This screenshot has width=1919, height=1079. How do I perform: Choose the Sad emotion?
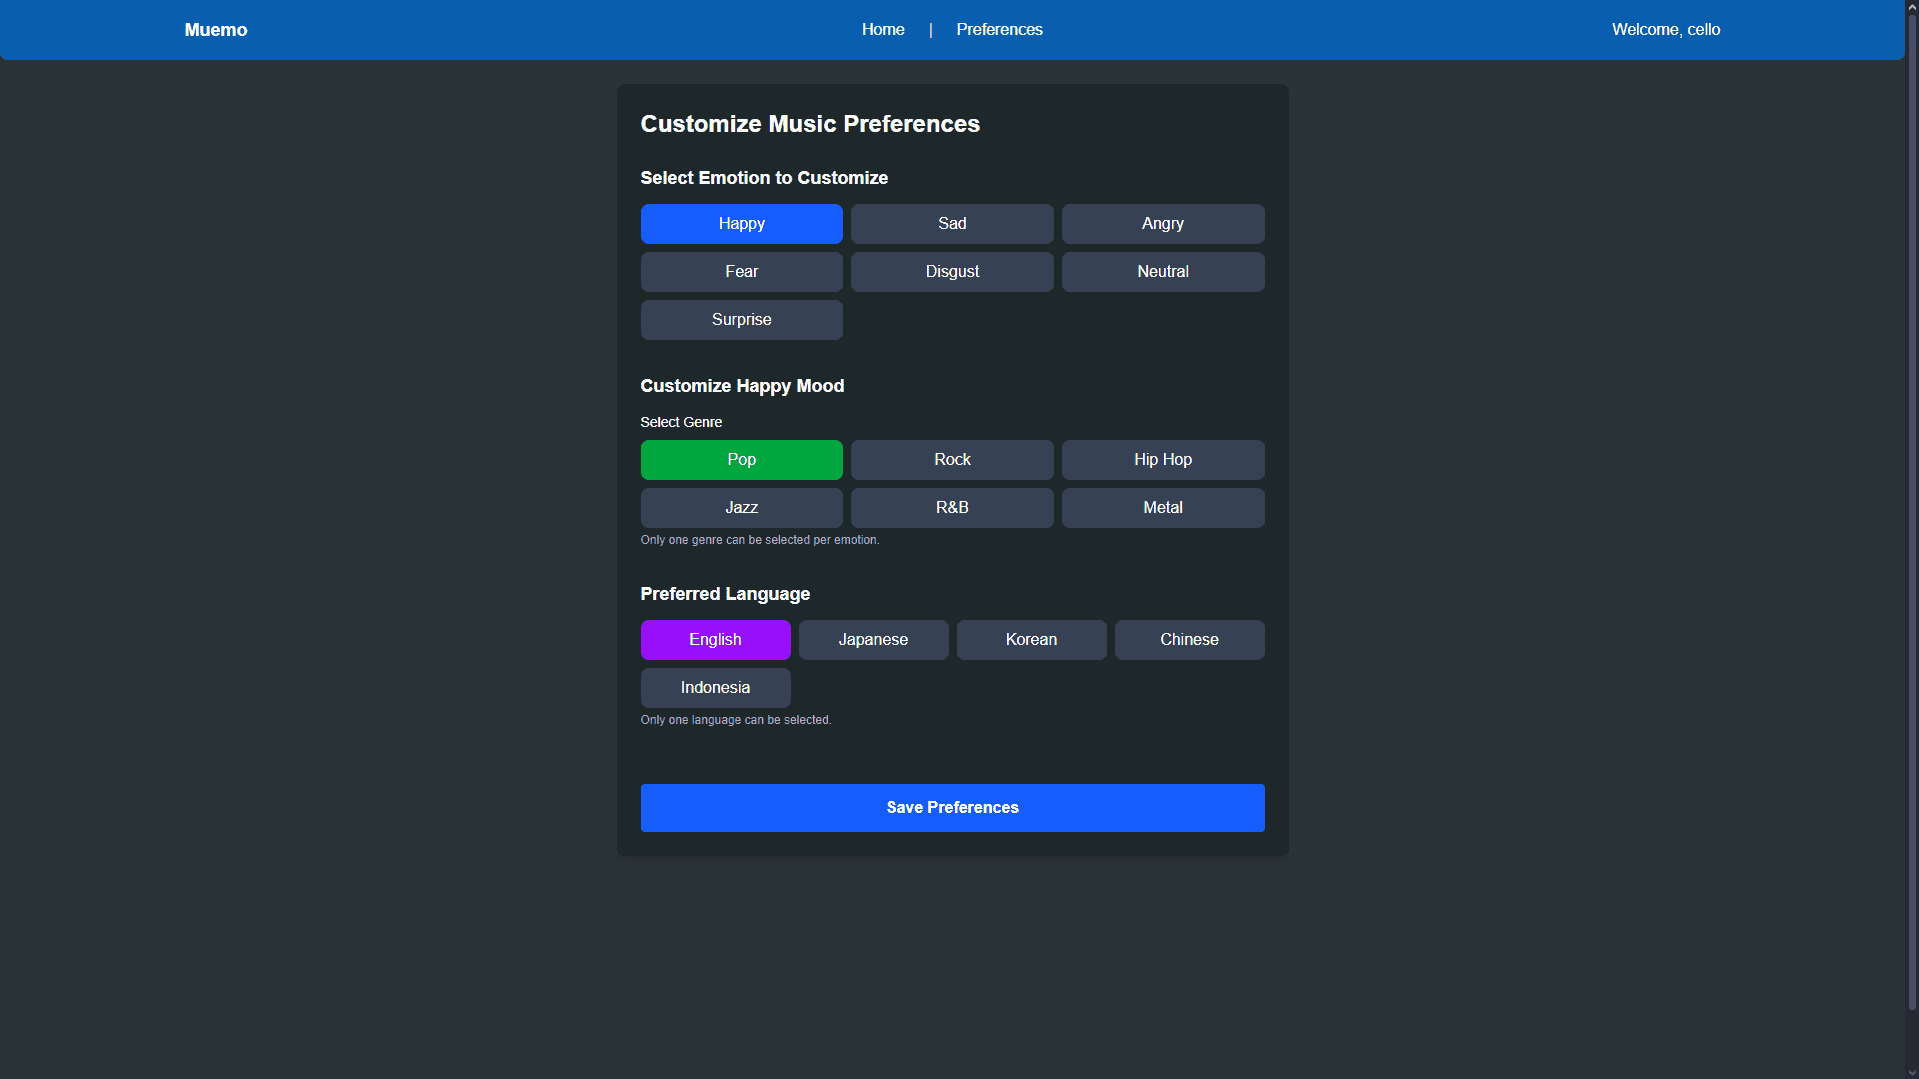coord(951,224)
